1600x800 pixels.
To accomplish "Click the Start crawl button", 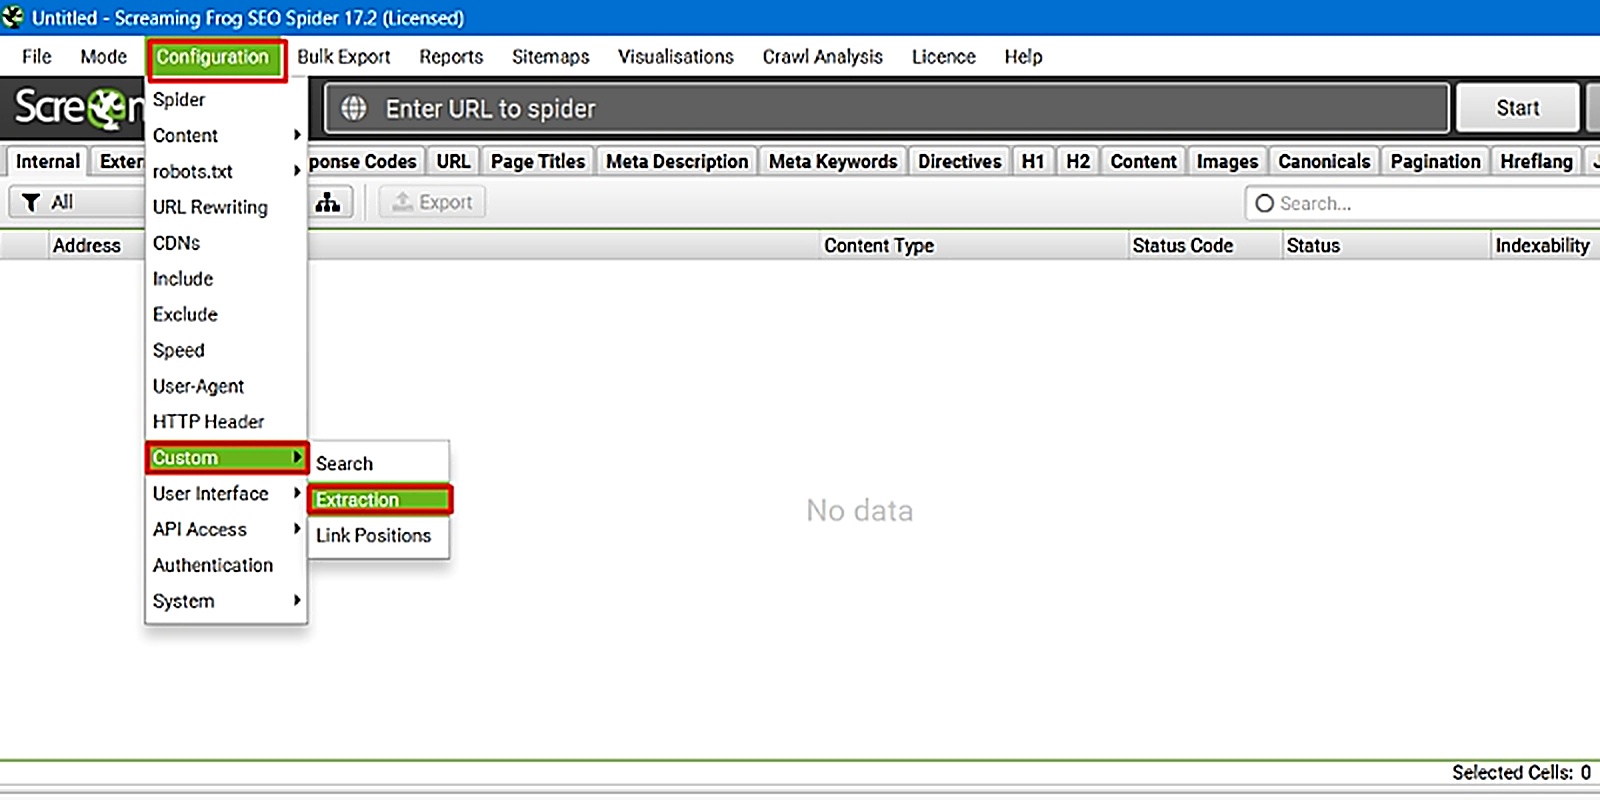I will click(x=1518, y=108).
